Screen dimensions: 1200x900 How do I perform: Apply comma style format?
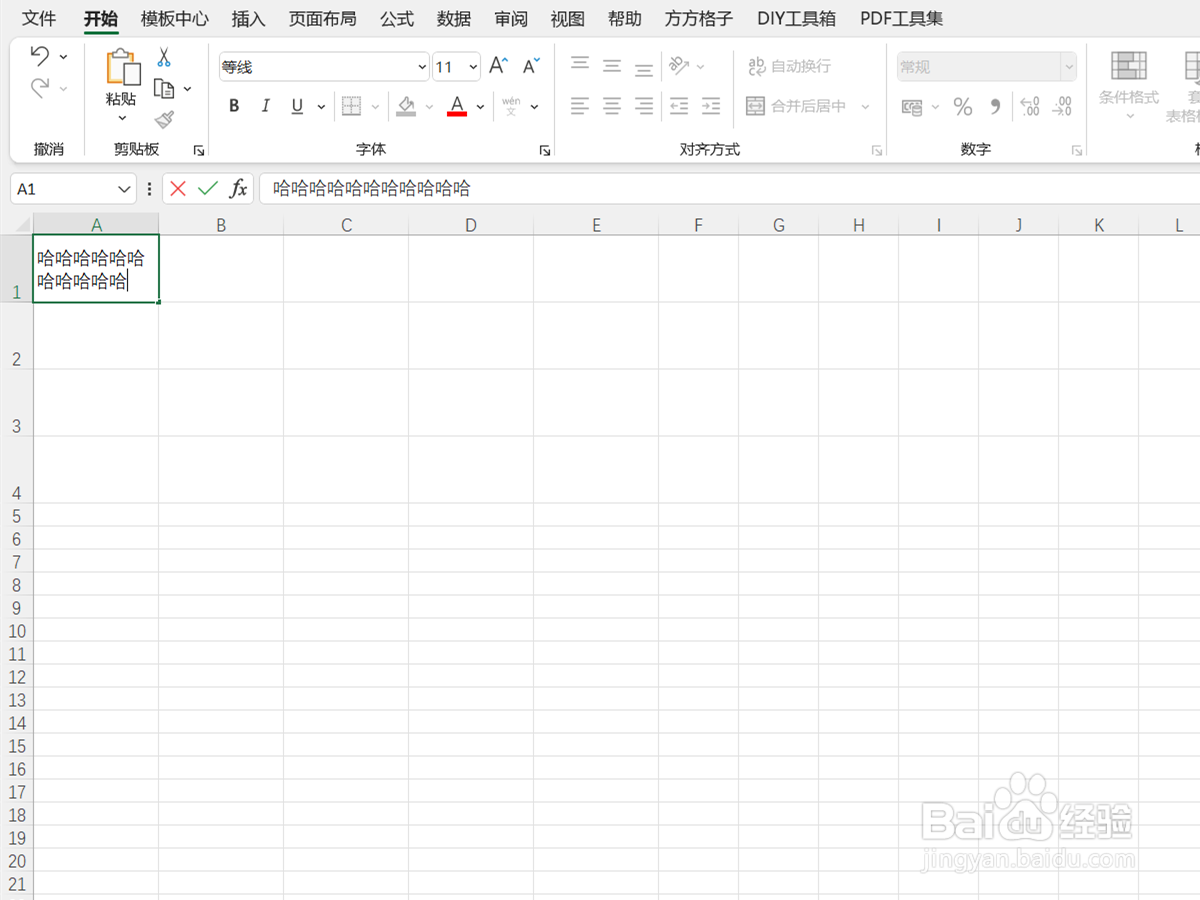(x=995, y=106)
